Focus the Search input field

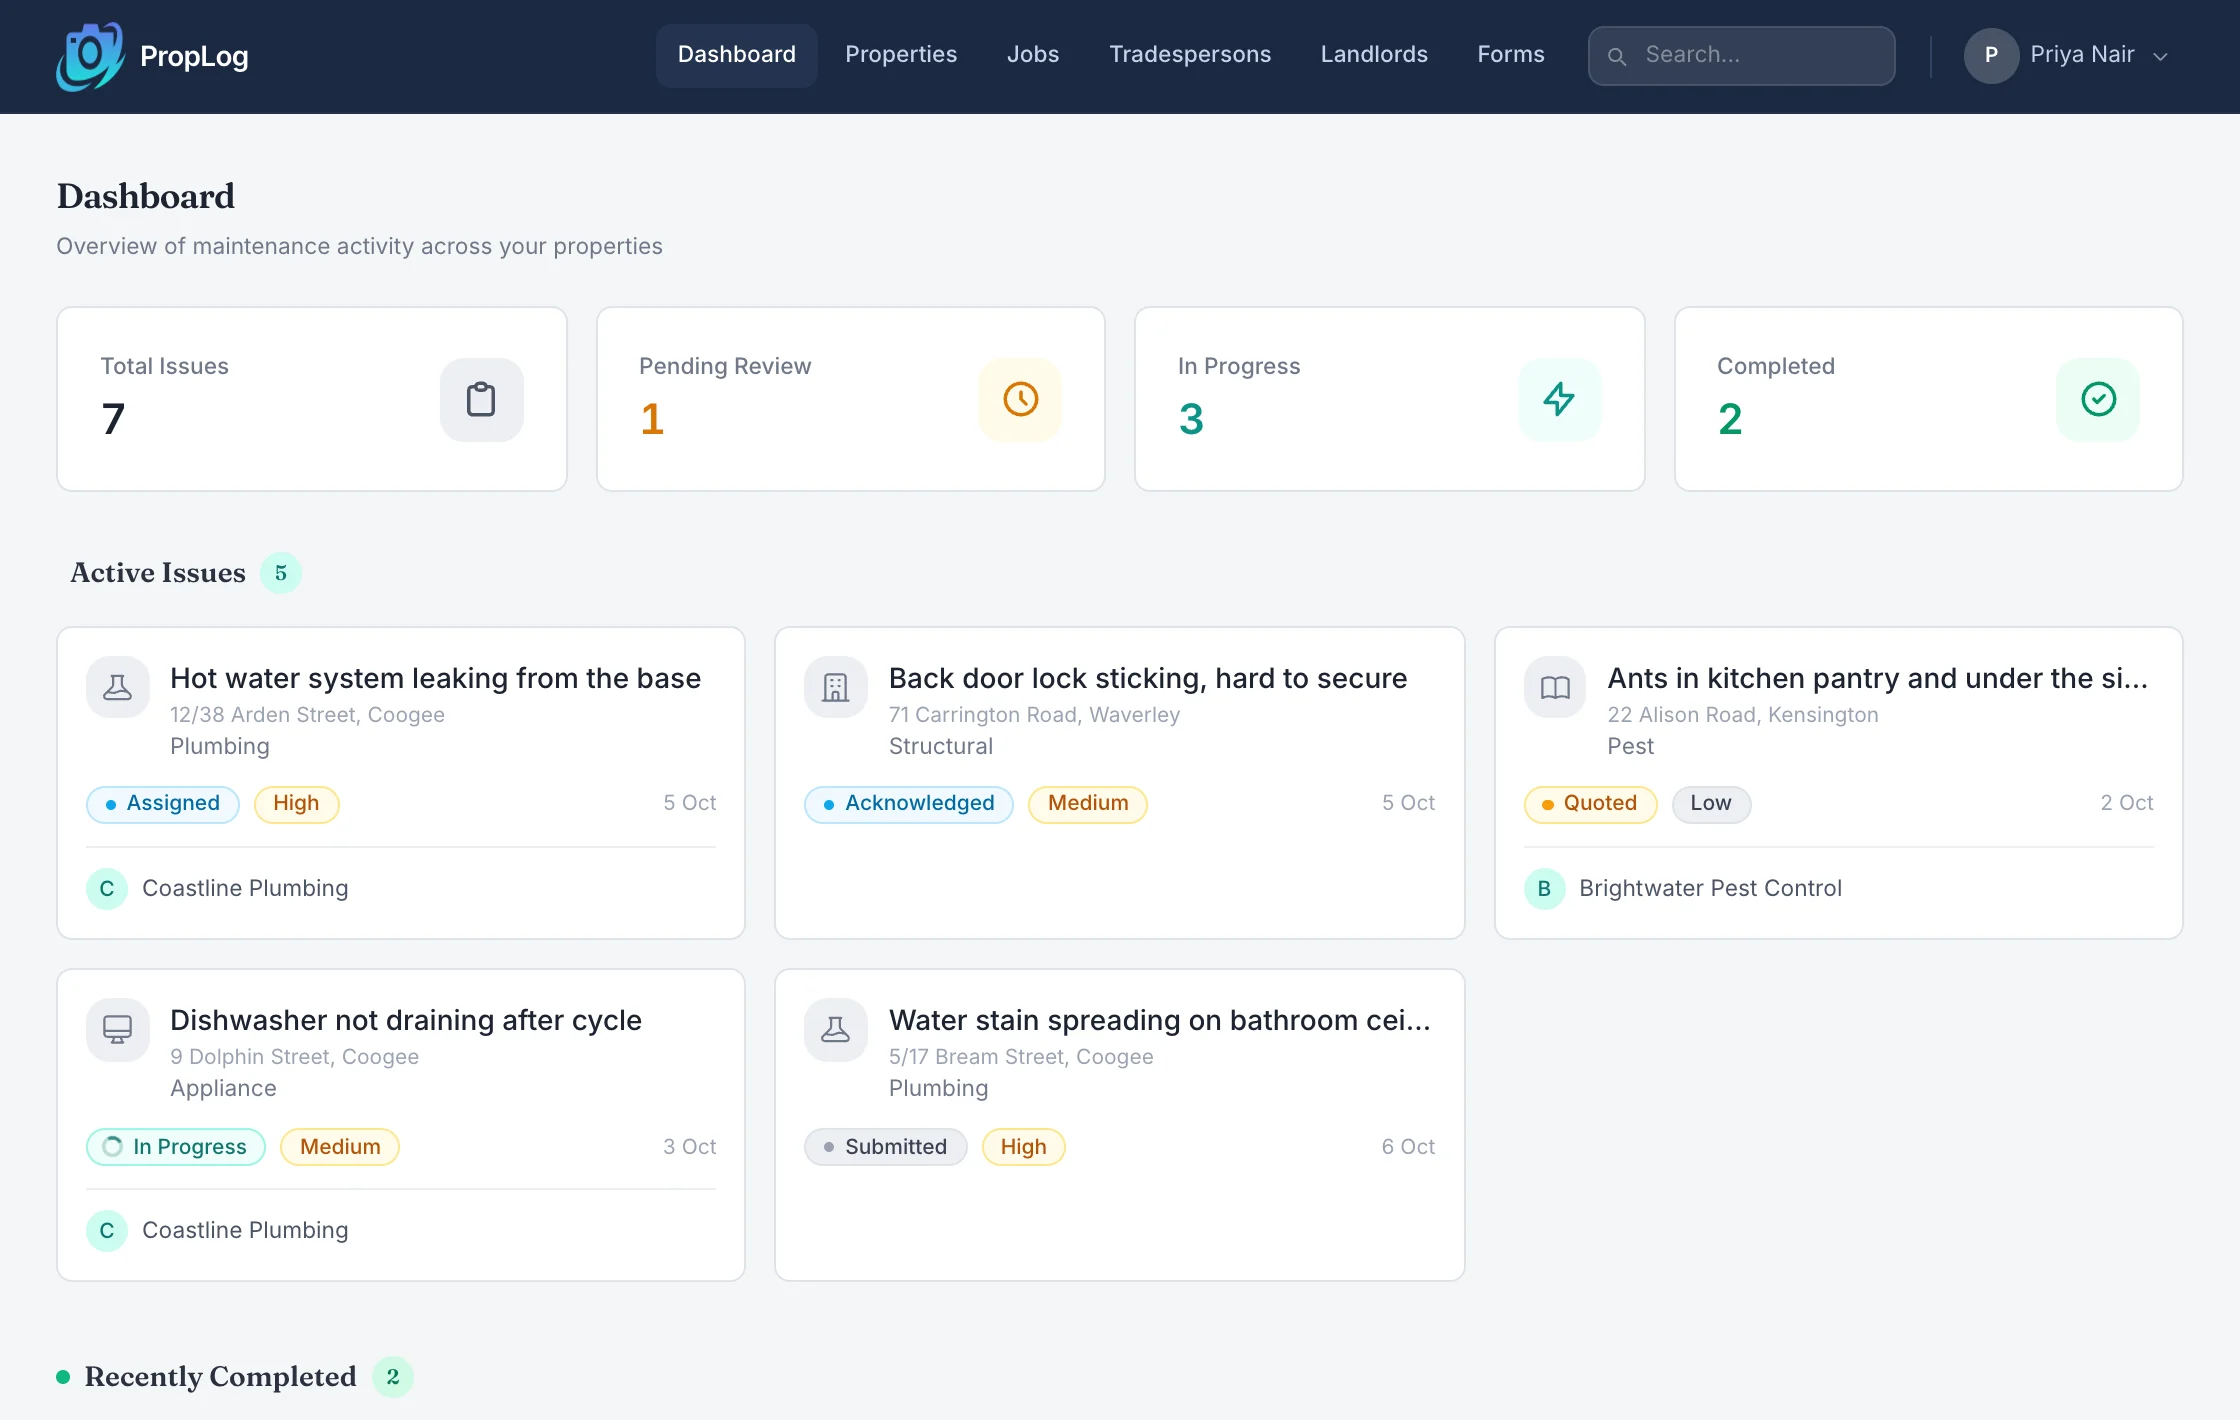click(x=1741, y=56)
